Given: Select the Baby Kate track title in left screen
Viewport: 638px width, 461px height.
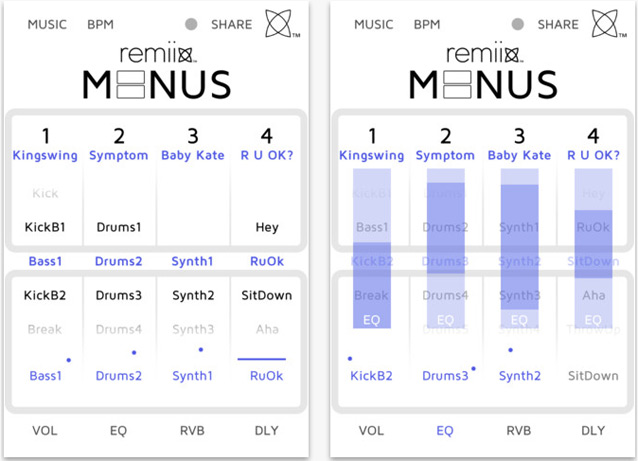Looking at the screenshot, I should [192, 155].
